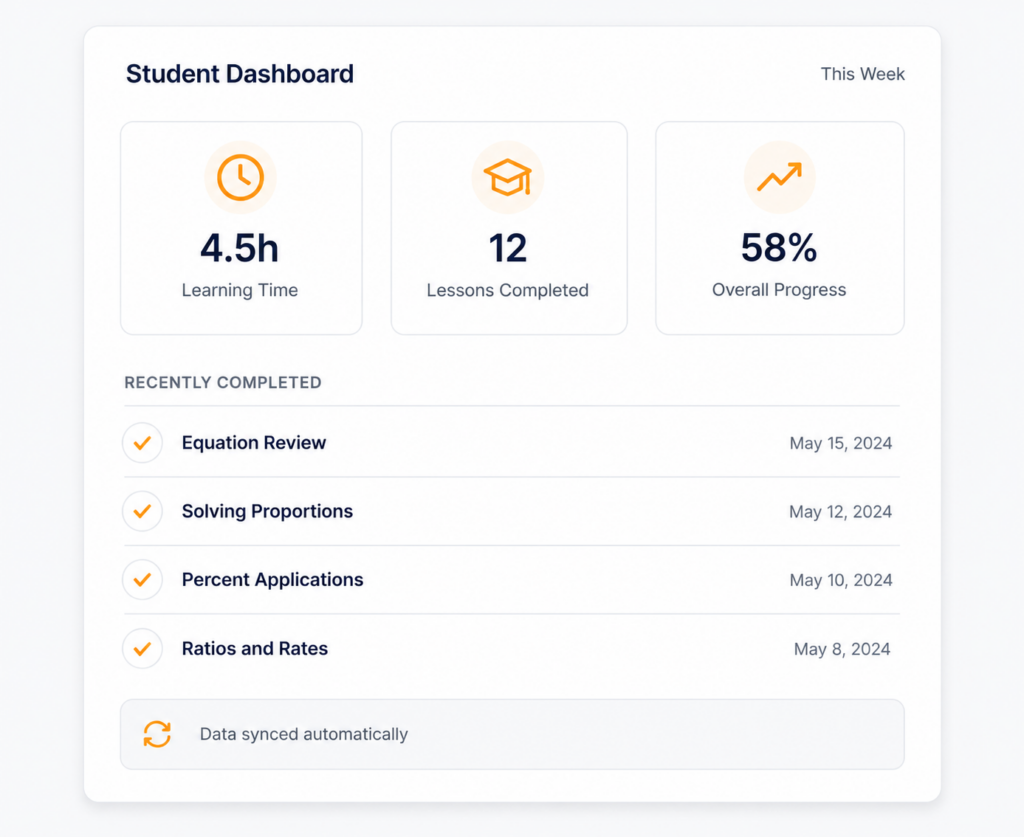Toggle the checkmark beside Ratios and Rates

coord(142,648)
